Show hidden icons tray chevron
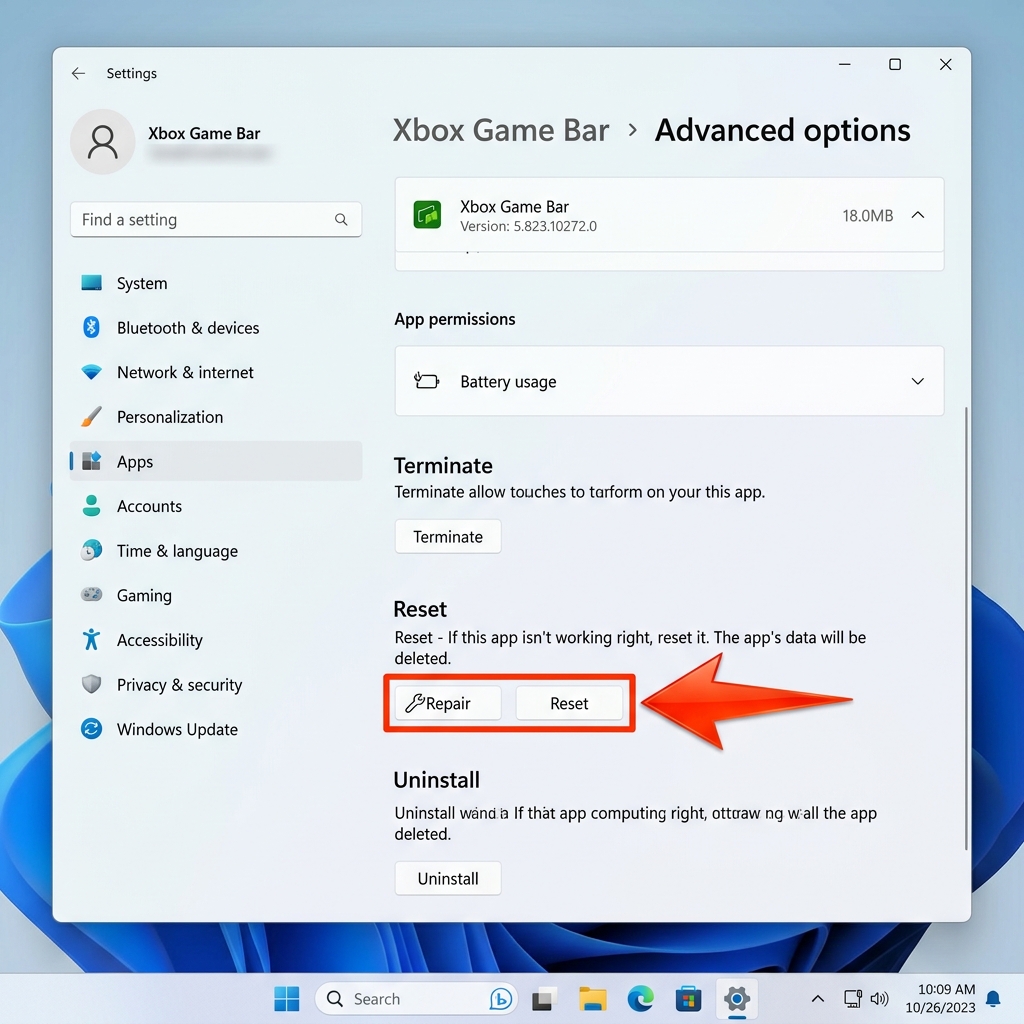The height and width of the screenshot is (1024, 1024). coord(818,999)
